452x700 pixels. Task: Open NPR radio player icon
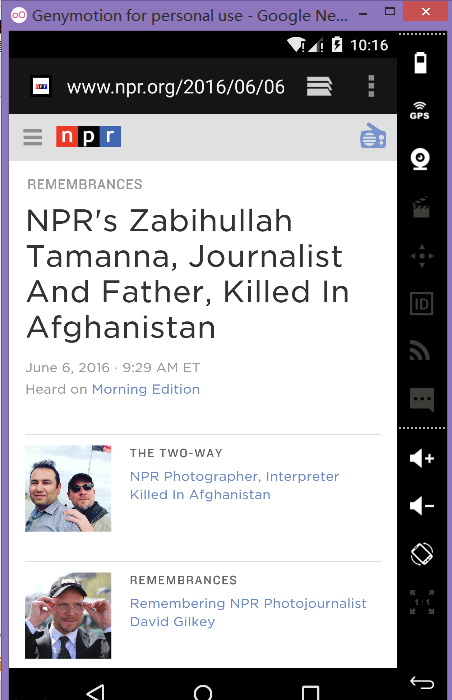click(x=373, y=136)
